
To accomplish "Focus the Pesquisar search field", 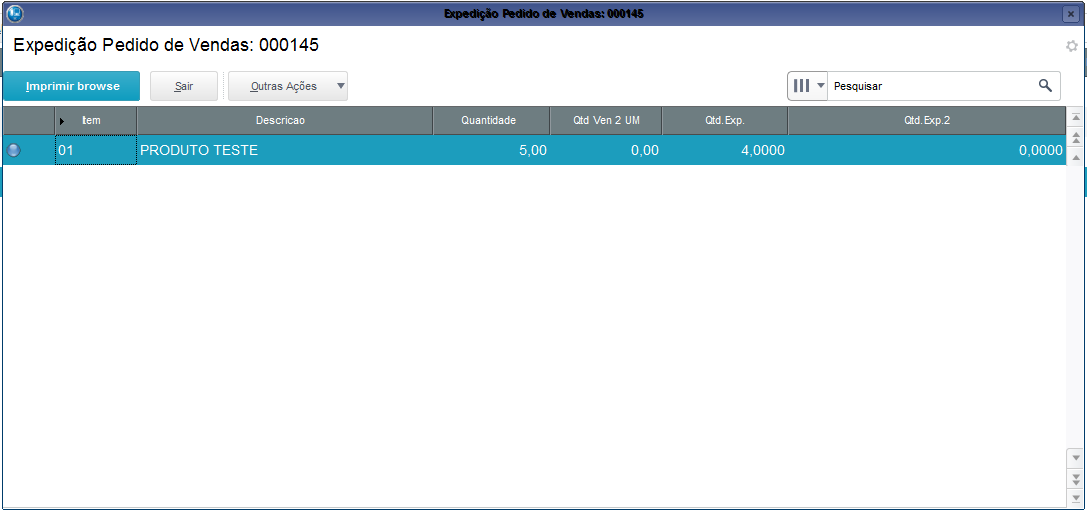I will click(930, 86).
